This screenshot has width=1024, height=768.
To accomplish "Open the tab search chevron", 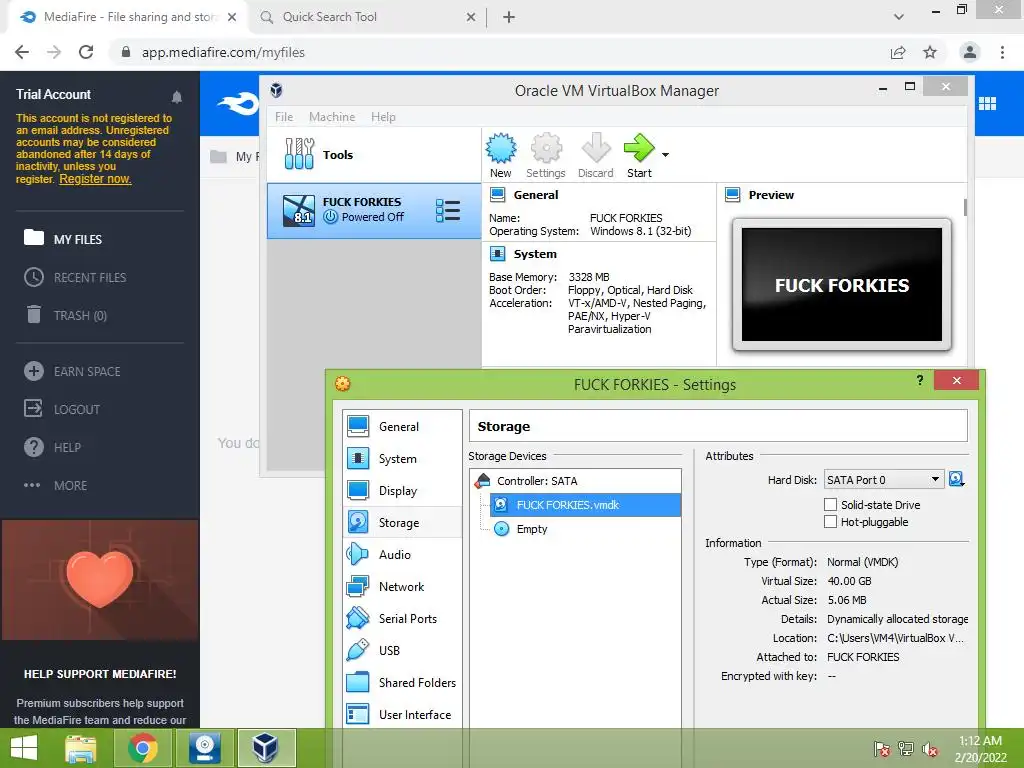I will point(899,17).
